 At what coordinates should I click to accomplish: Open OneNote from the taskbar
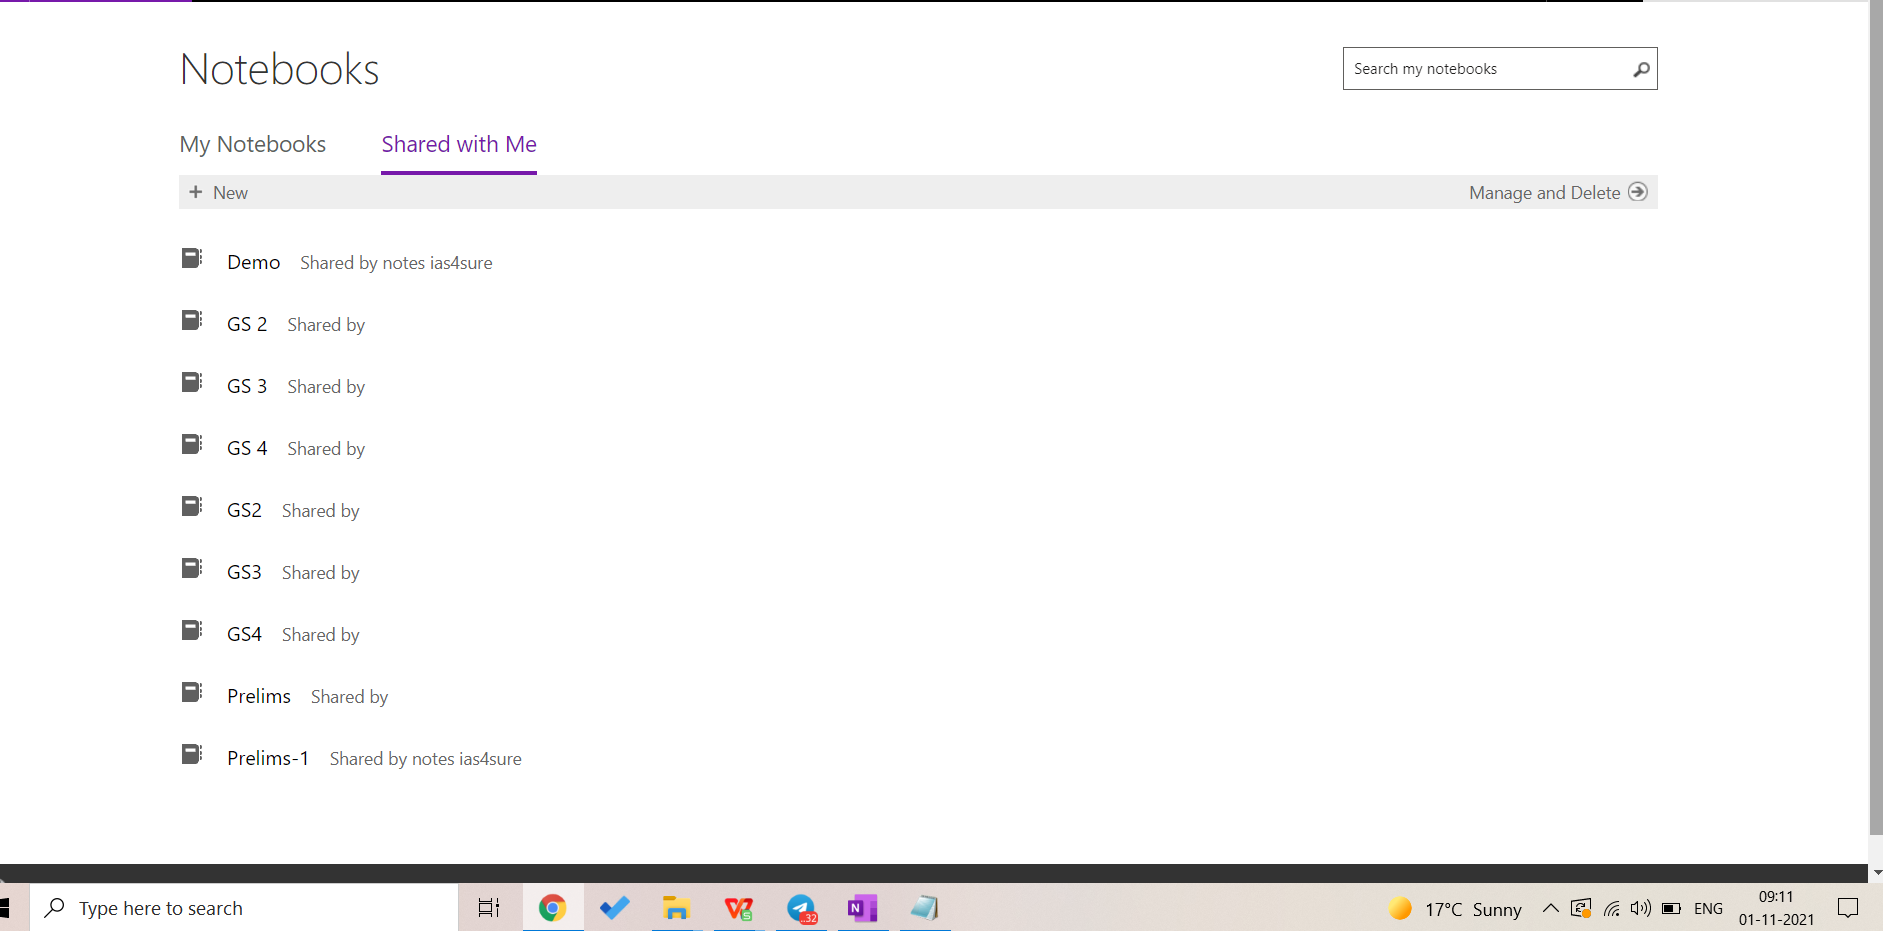[862, 908]
